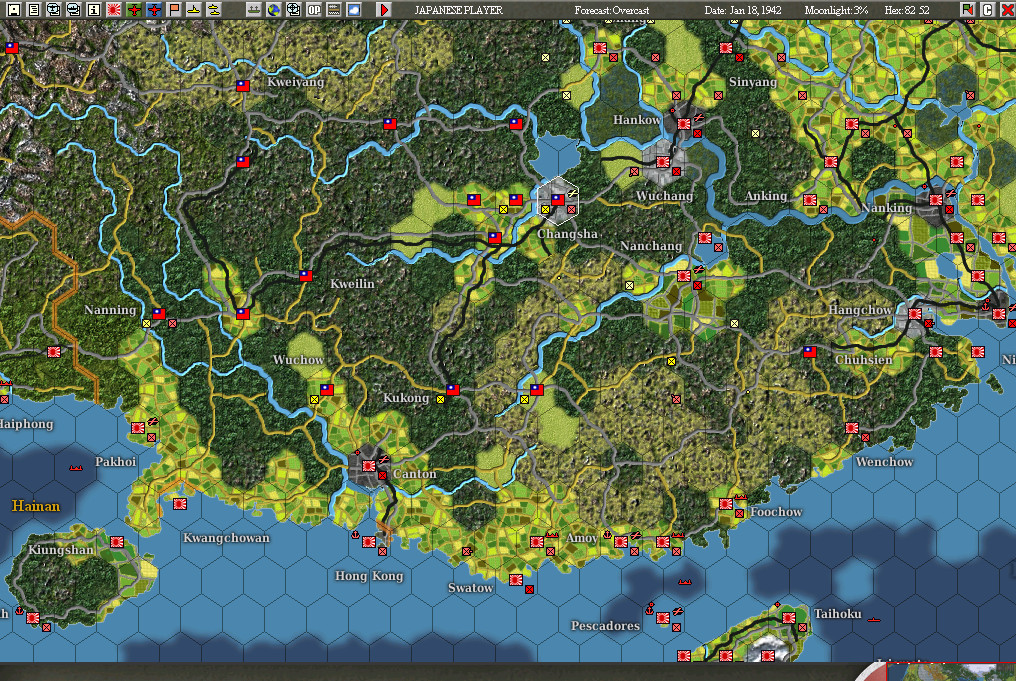The image size is (1016, 681).
Task: Click the 'JAPANESE PLAYER' label
Action: [459, 10]
